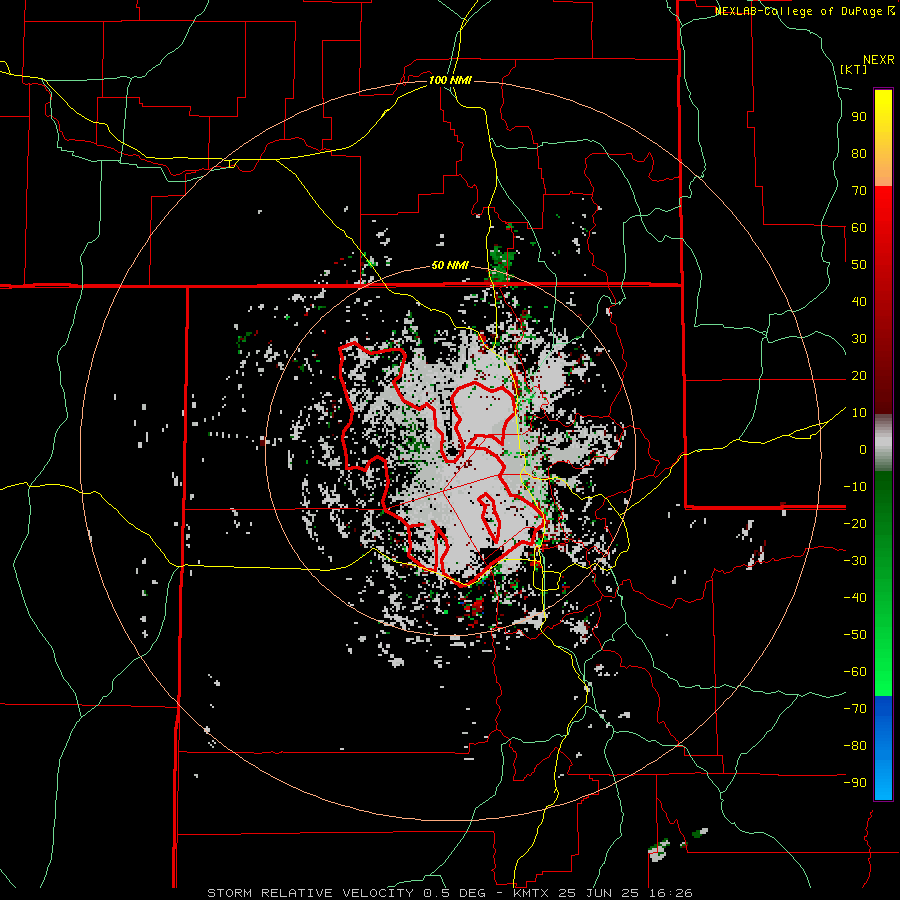900x900 pixels.
Task: Click the "50 NMI" range ring label
Action: tap(450, 265)
